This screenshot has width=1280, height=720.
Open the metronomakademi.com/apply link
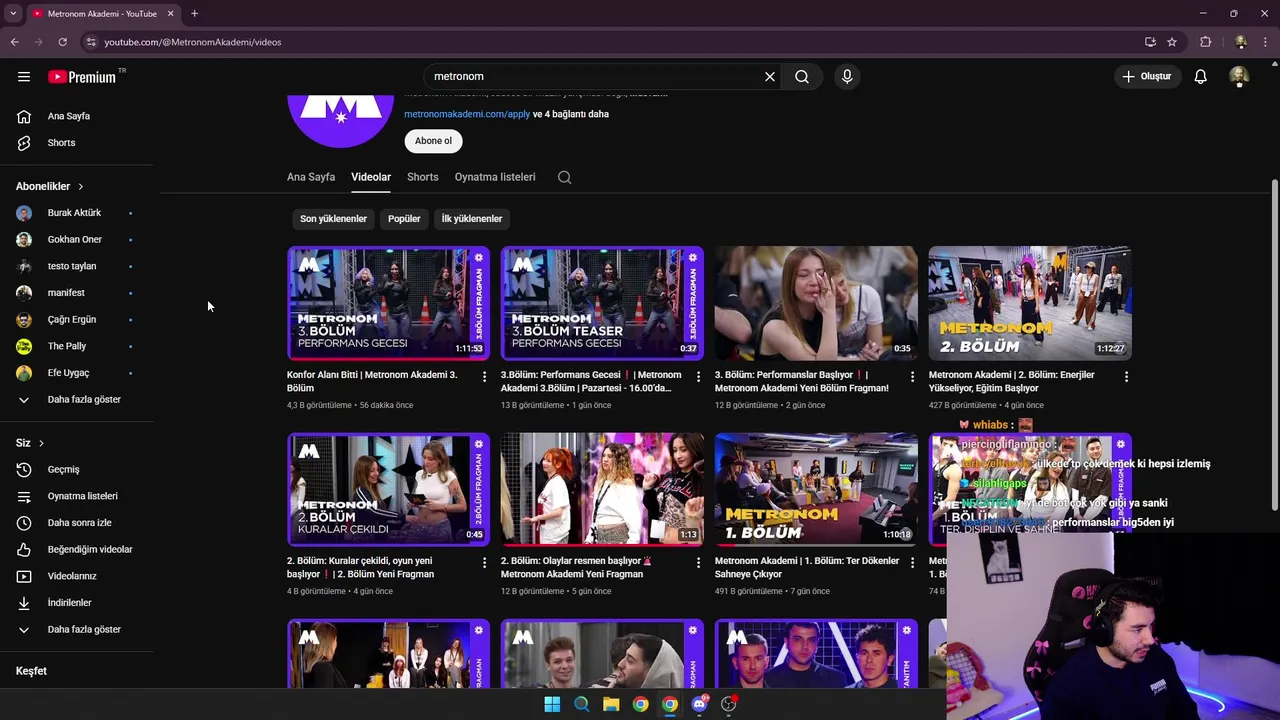point(467,114)
